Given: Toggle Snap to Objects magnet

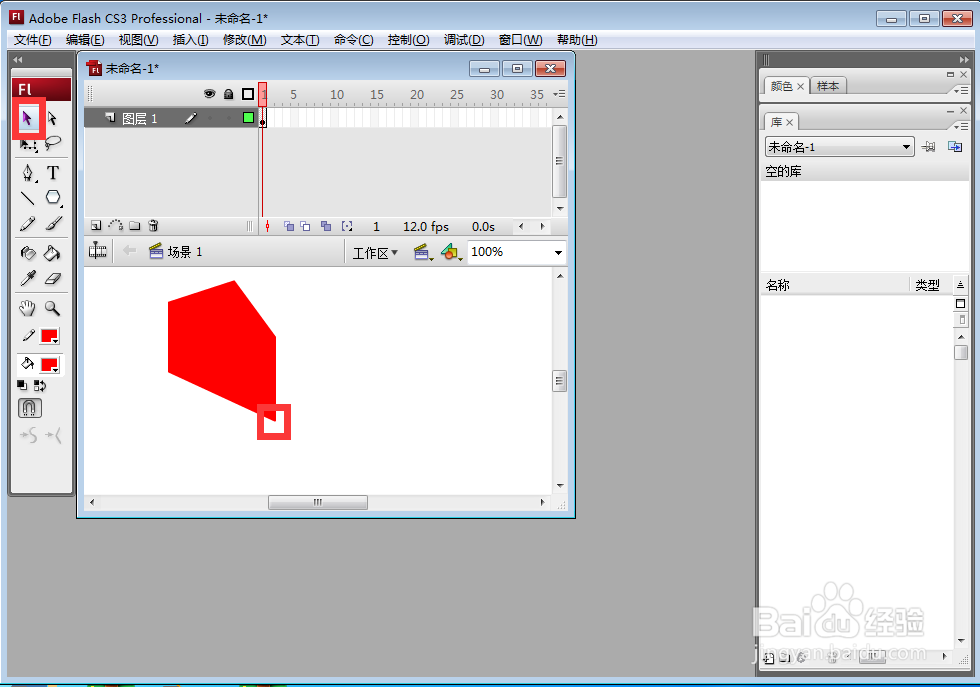Looking at the screenshot, I should (x=29, y=408).
